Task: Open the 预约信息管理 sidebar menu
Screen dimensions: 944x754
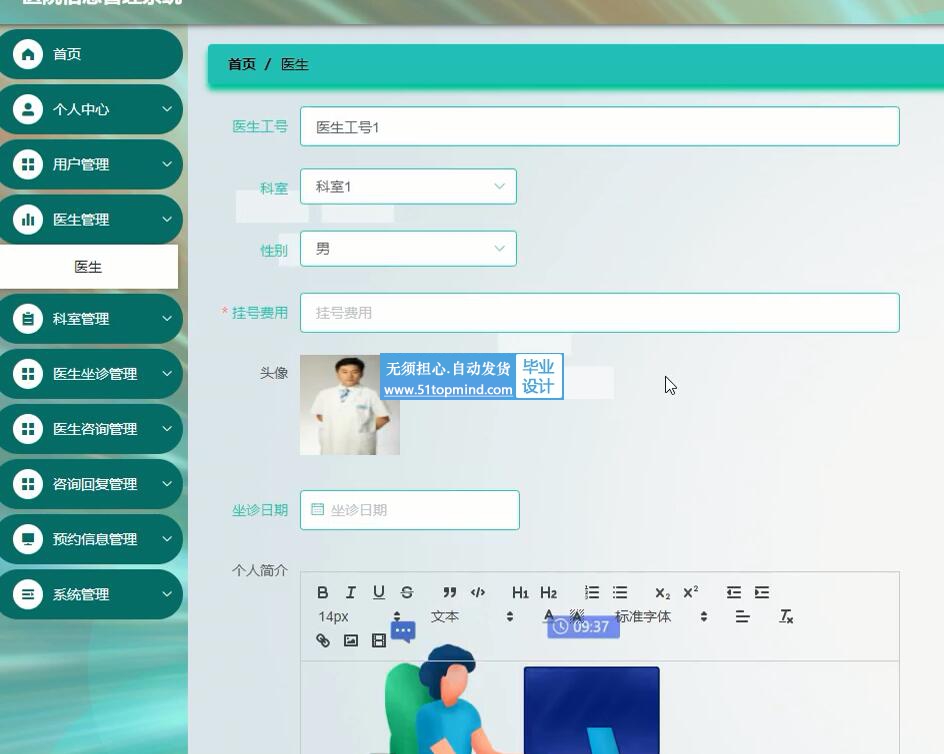Action: [90, 539]
